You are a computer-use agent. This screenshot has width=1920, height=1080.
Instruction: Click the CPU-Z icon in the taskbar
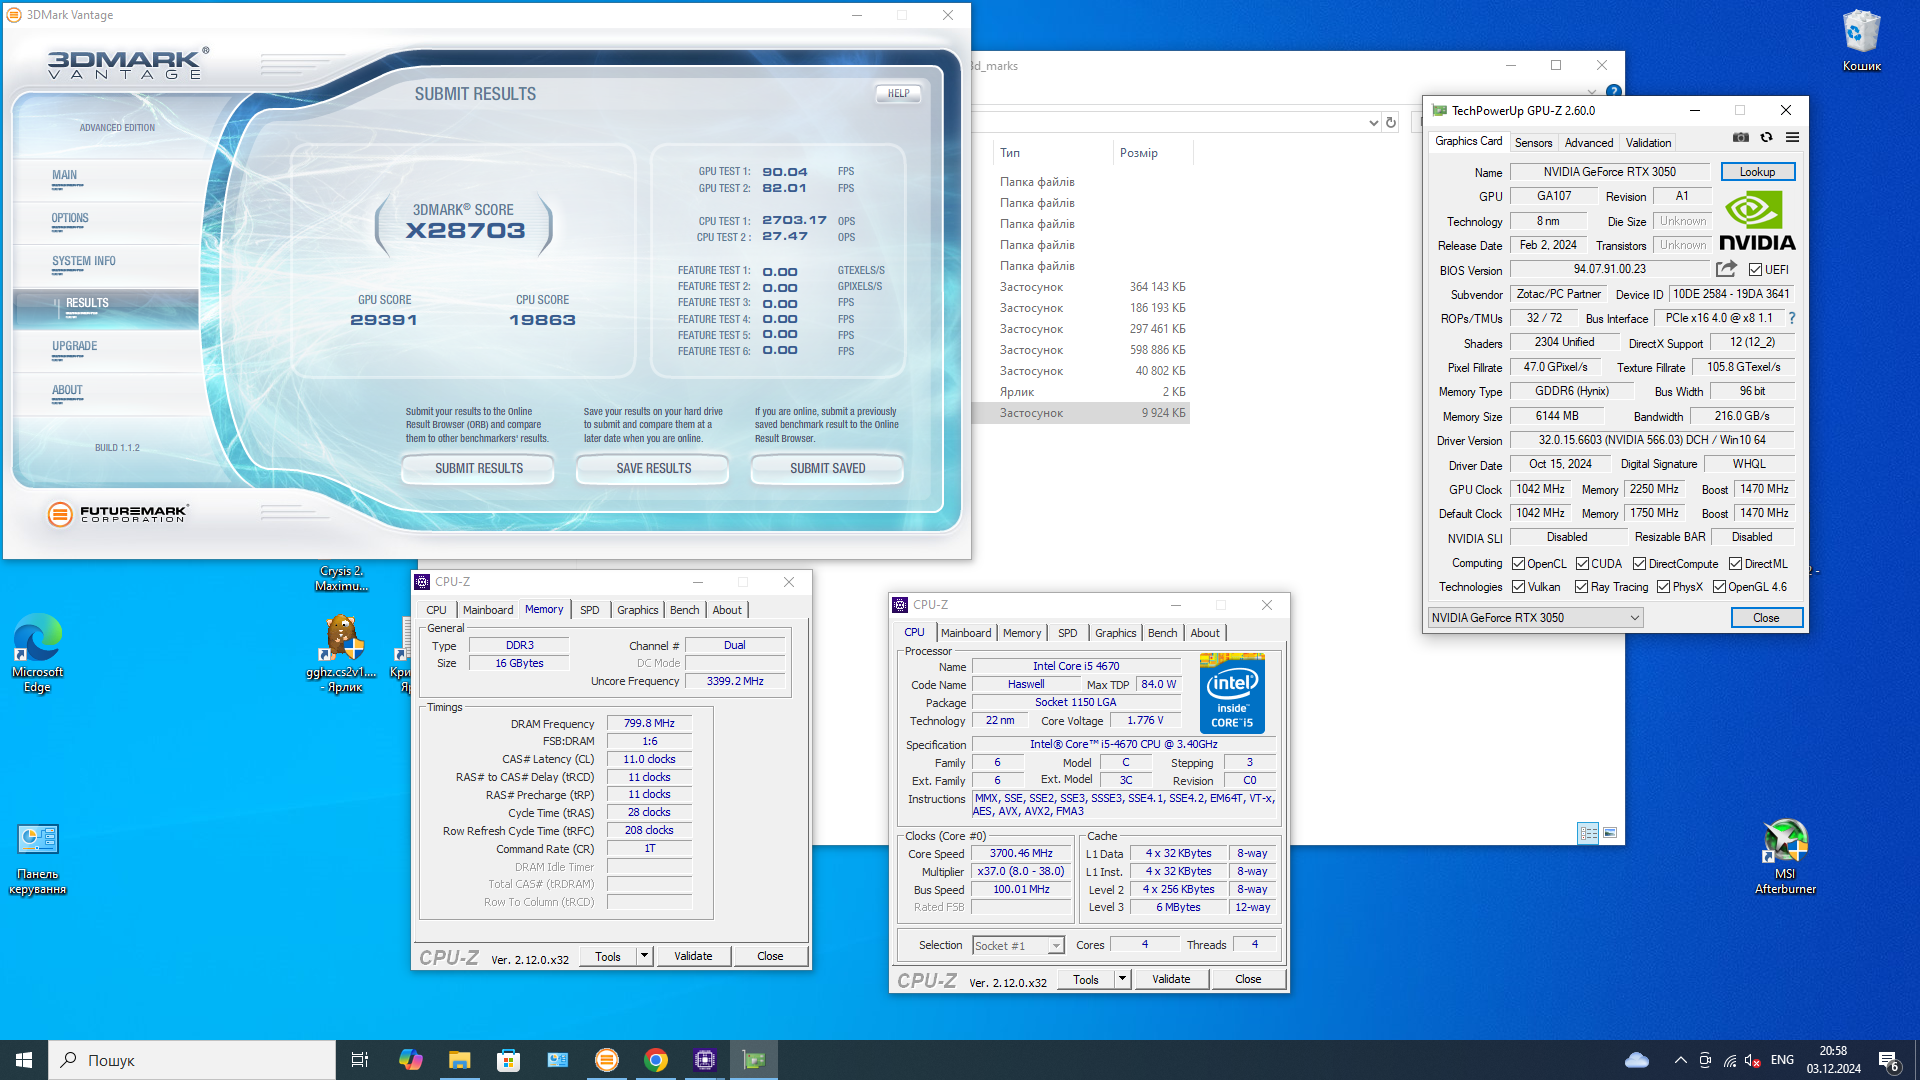(705, 1060)
